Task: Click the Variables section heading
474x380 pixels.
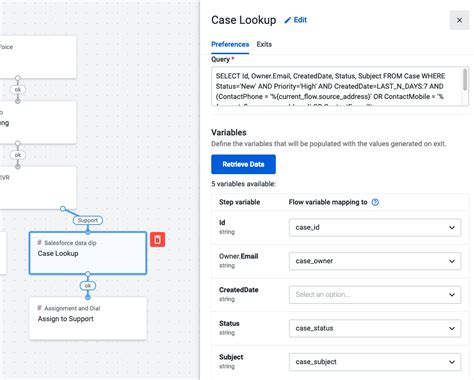Action: click(229, 132)
